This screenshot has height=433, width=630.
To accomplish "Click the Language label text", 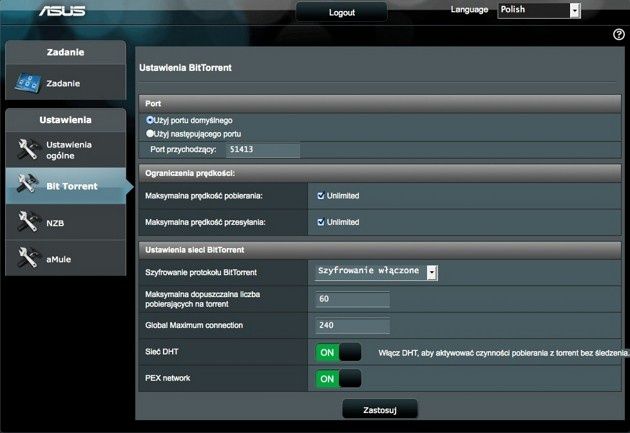I will coord(469,10).
